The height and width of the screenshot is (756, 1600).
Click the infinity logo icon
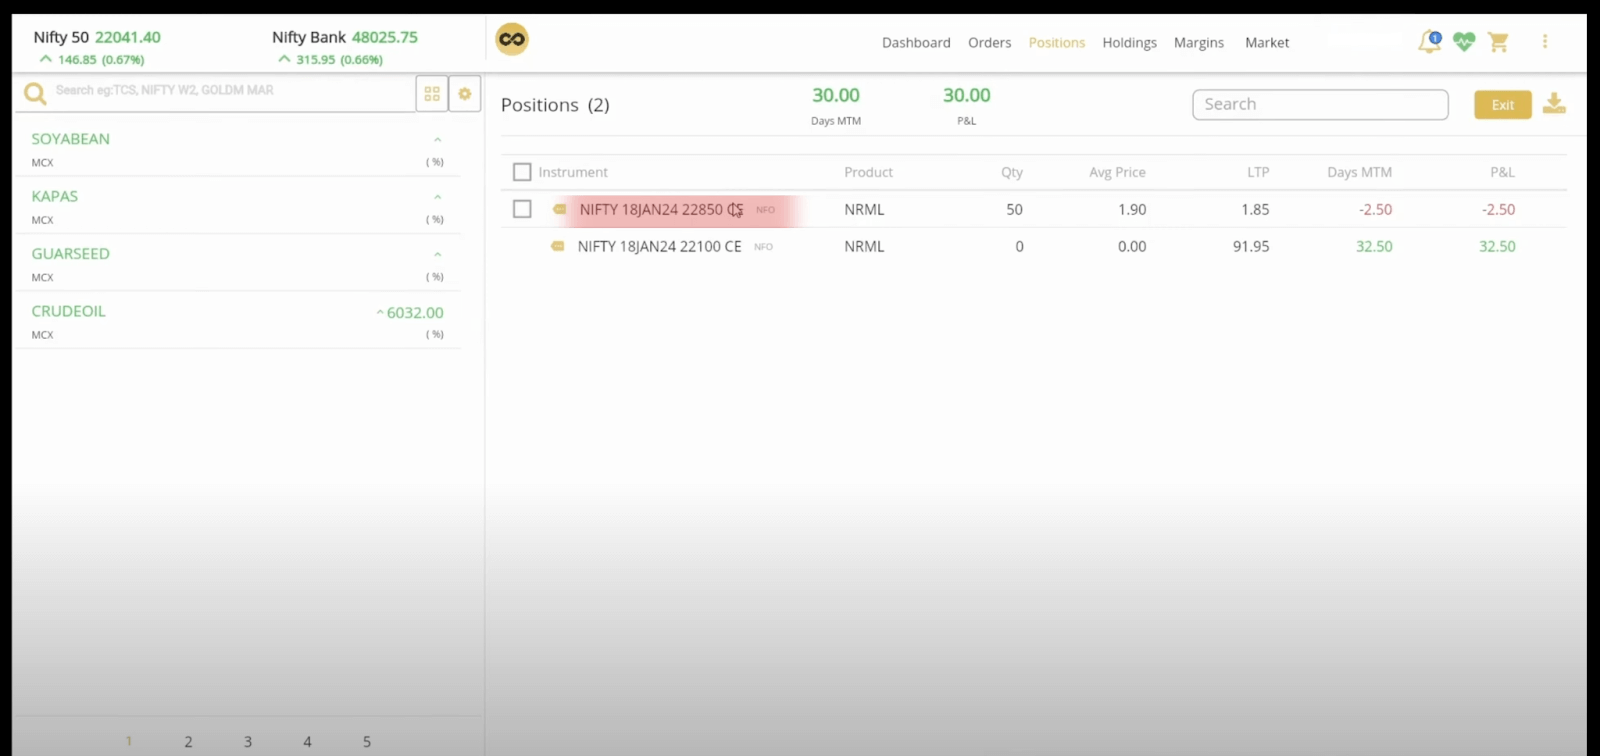pos(512,40)
